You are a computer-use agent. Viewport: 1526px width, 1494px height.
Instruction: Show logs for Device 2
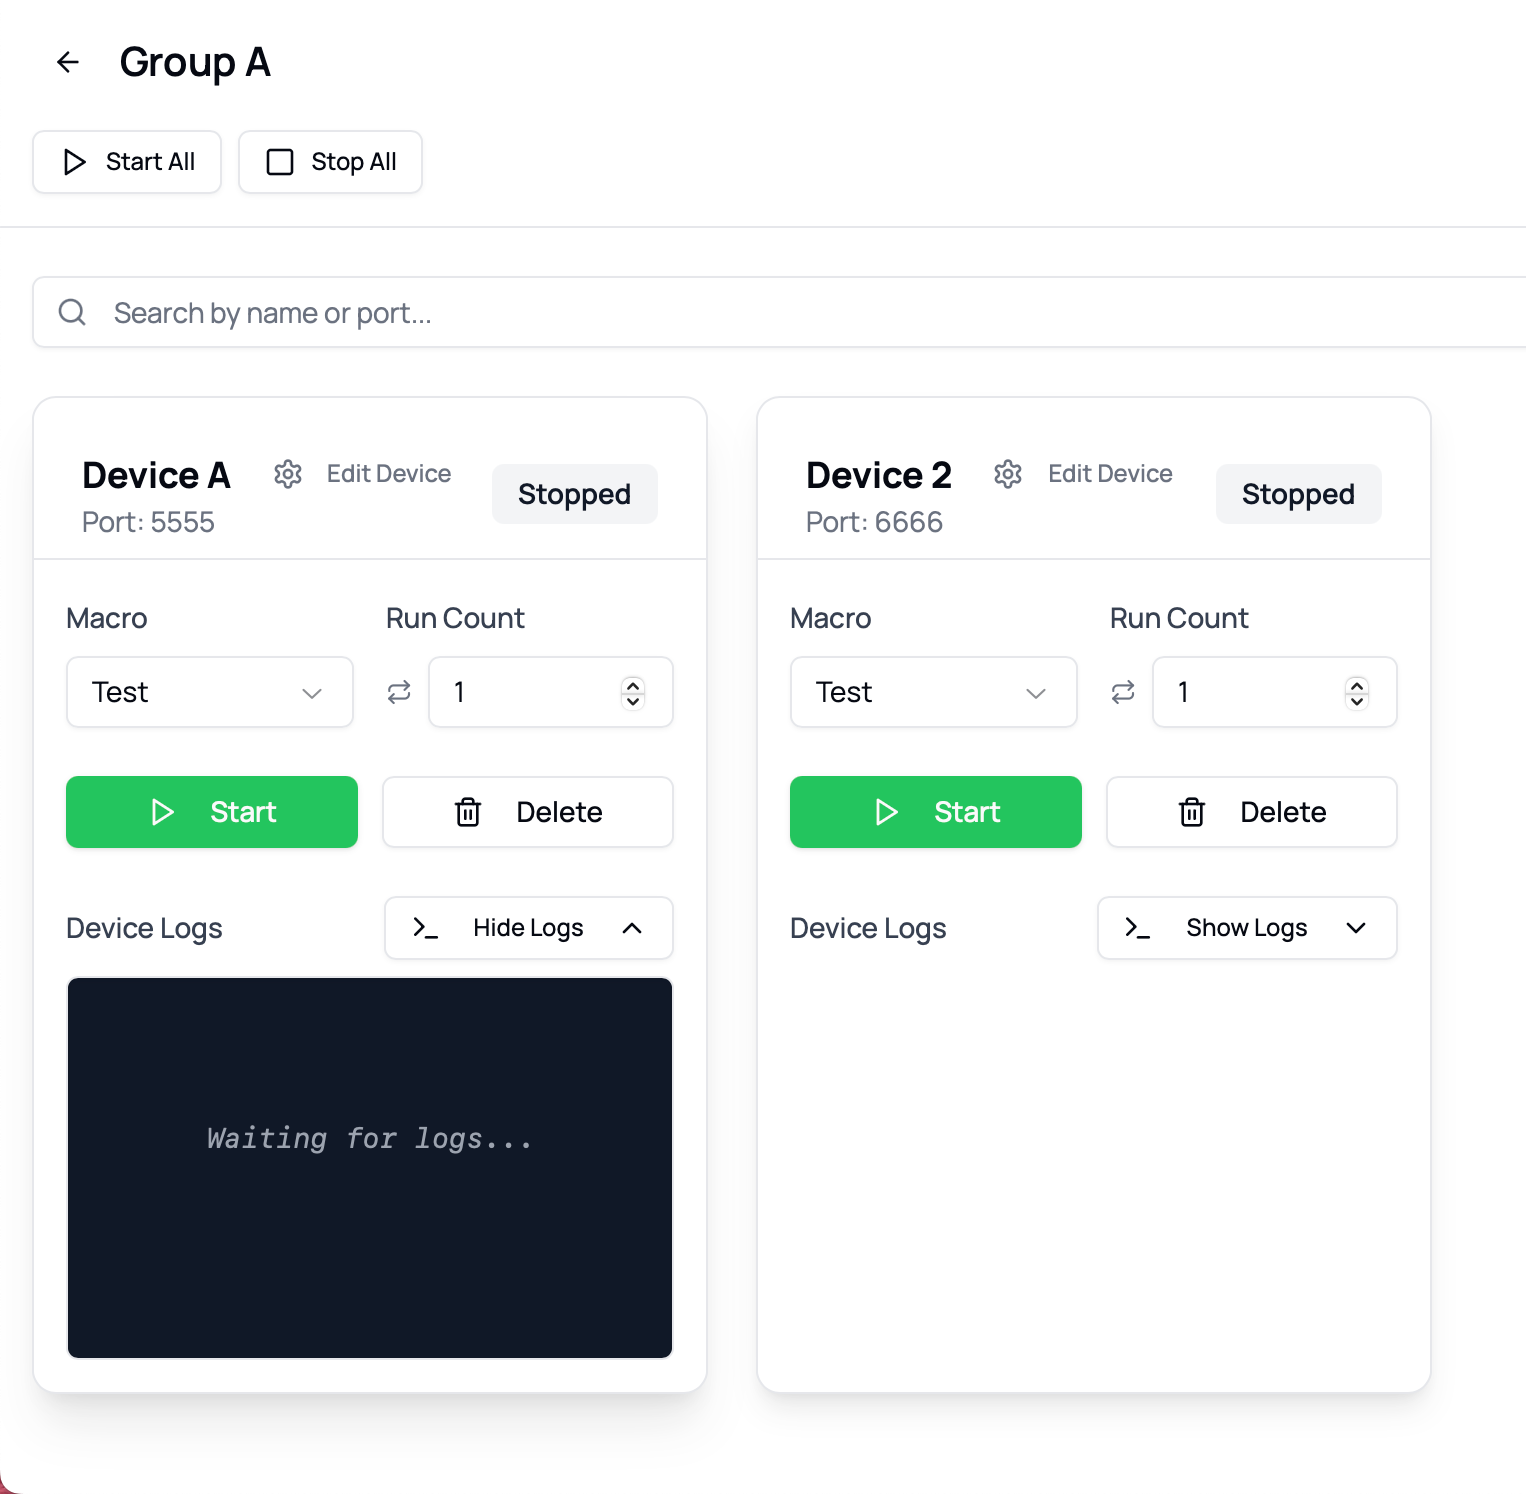[x=1246, y=928]
